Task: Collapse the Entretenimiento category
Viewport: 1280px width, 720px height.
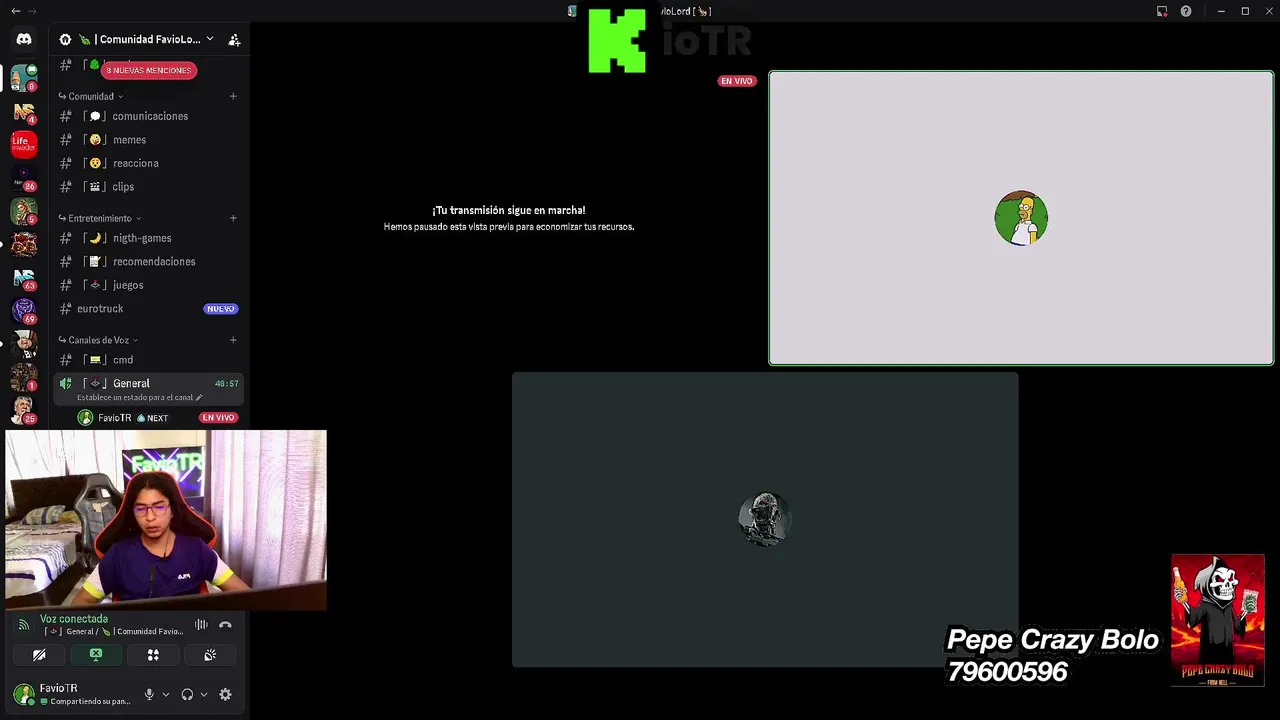Action: pos(100,218)
